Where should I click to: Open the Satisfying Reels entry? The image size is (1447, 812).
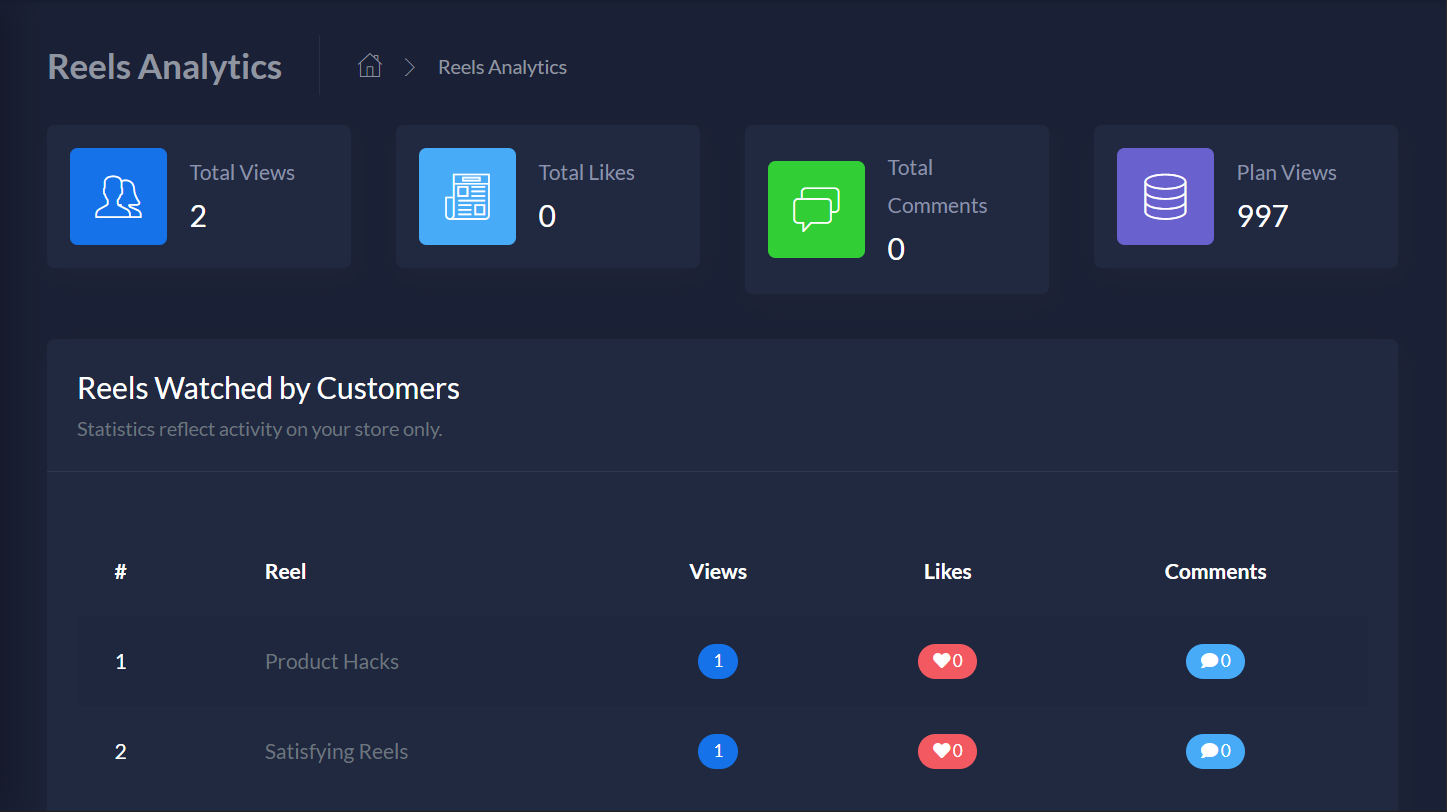[x=336, y=751]
